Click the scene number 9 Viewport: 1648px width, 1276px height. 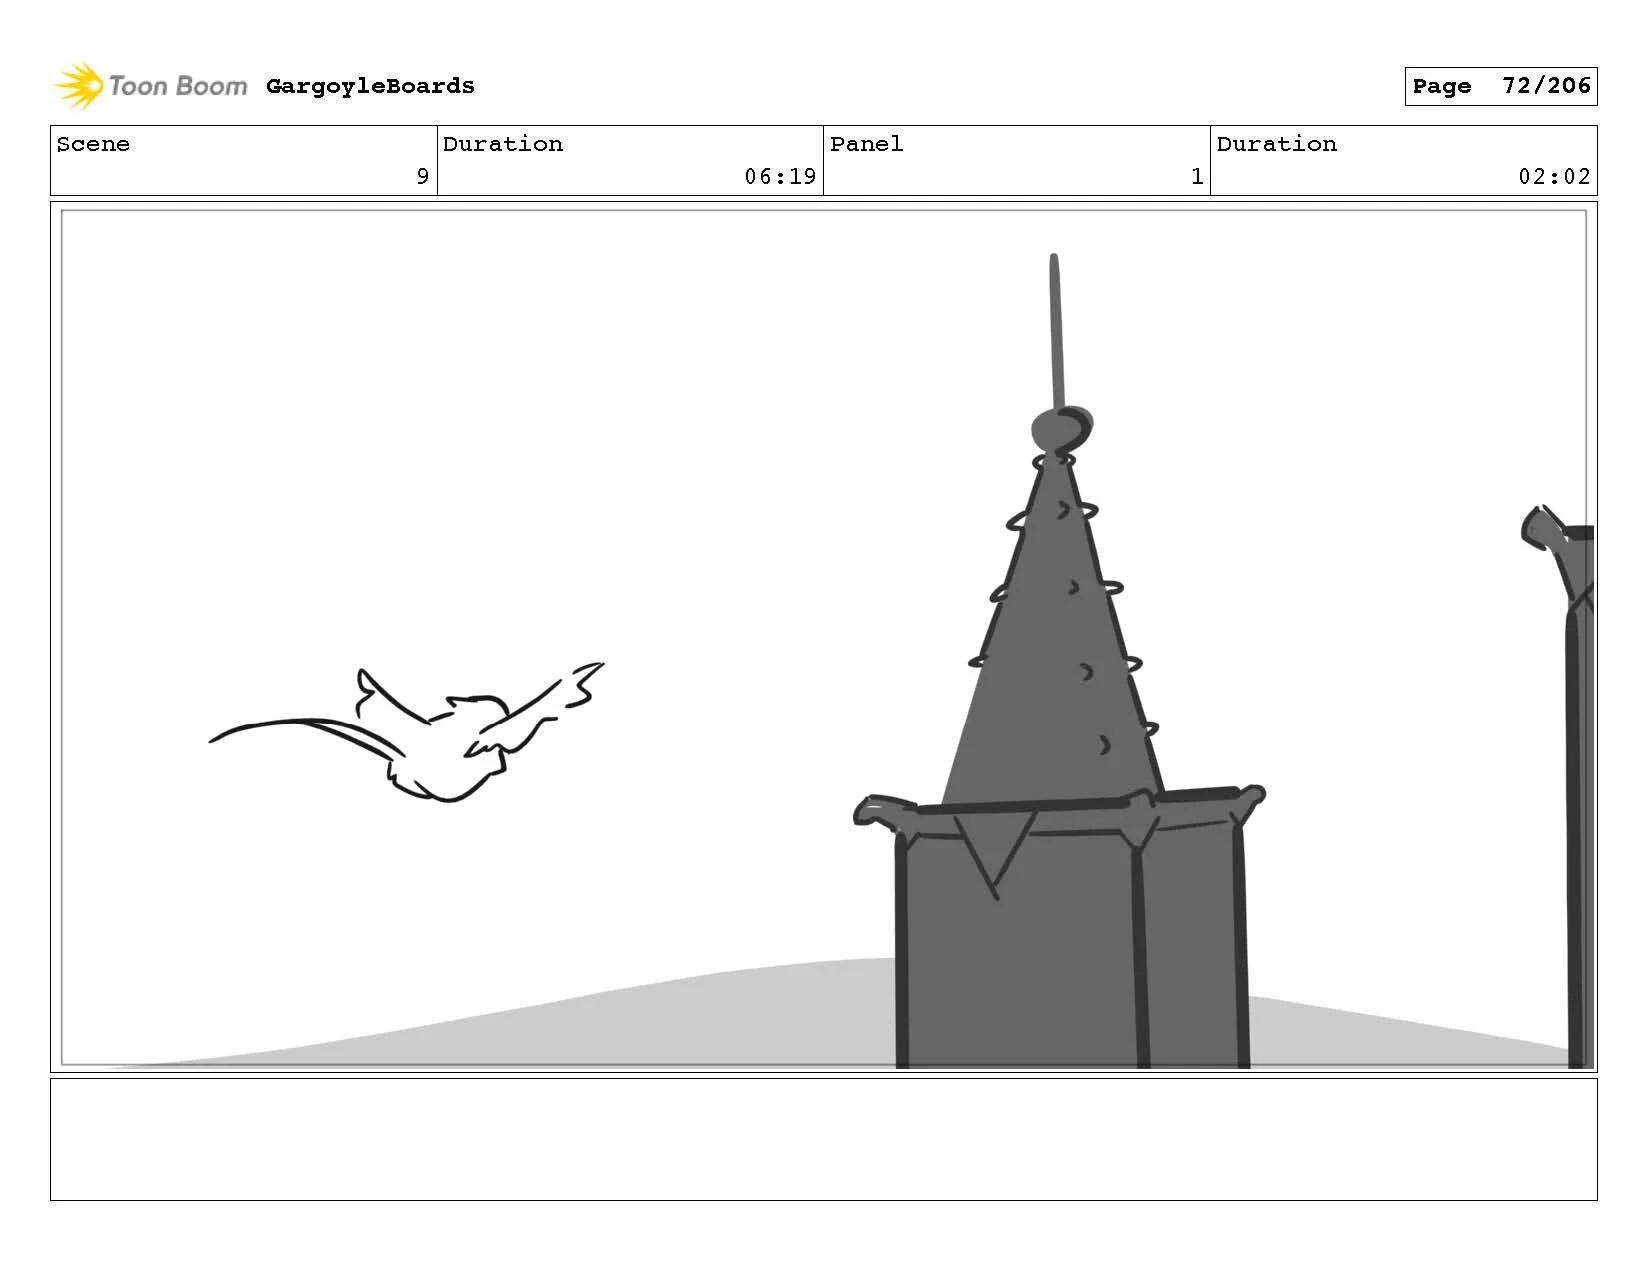click(x=422, y=177)
